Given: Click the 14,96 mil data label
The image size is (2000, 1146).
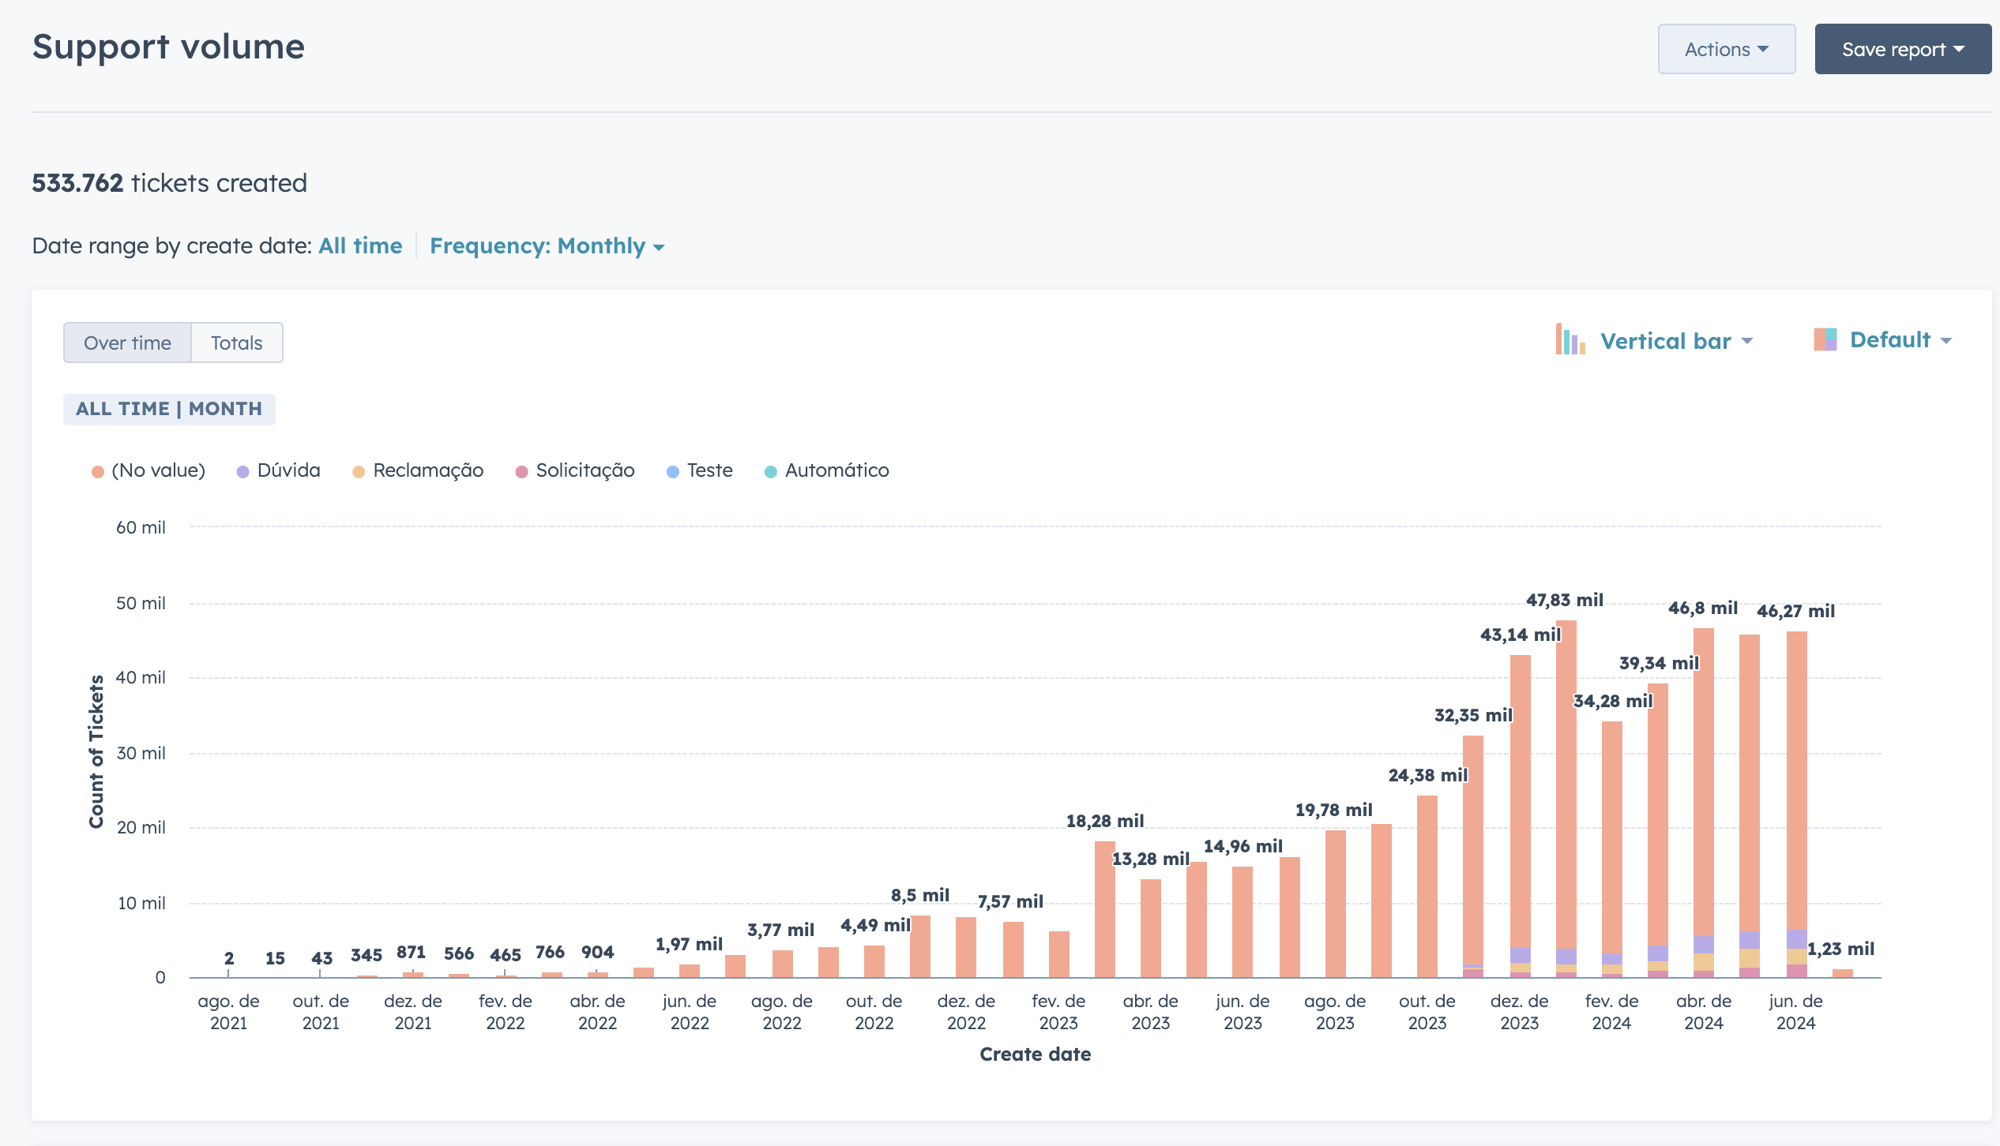Looking at the screenshot, I should coord(1243,846).
